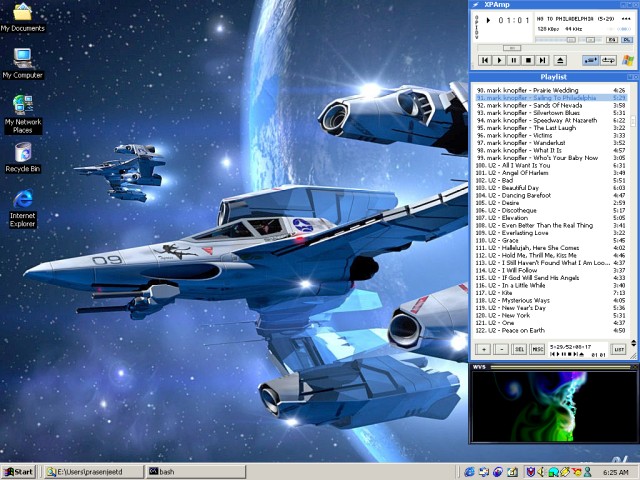Toggle shuffle mode in player
This screenshot has height=480, width=640.
coord(591,60)
